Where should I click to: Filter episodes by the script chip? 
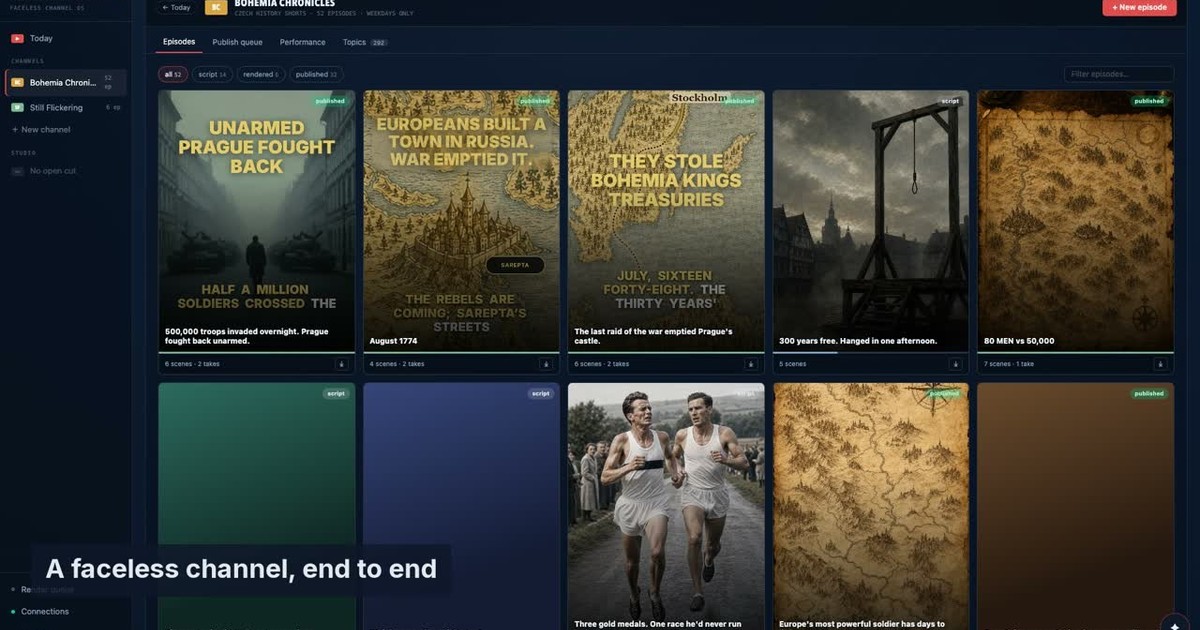pos(212,74)
